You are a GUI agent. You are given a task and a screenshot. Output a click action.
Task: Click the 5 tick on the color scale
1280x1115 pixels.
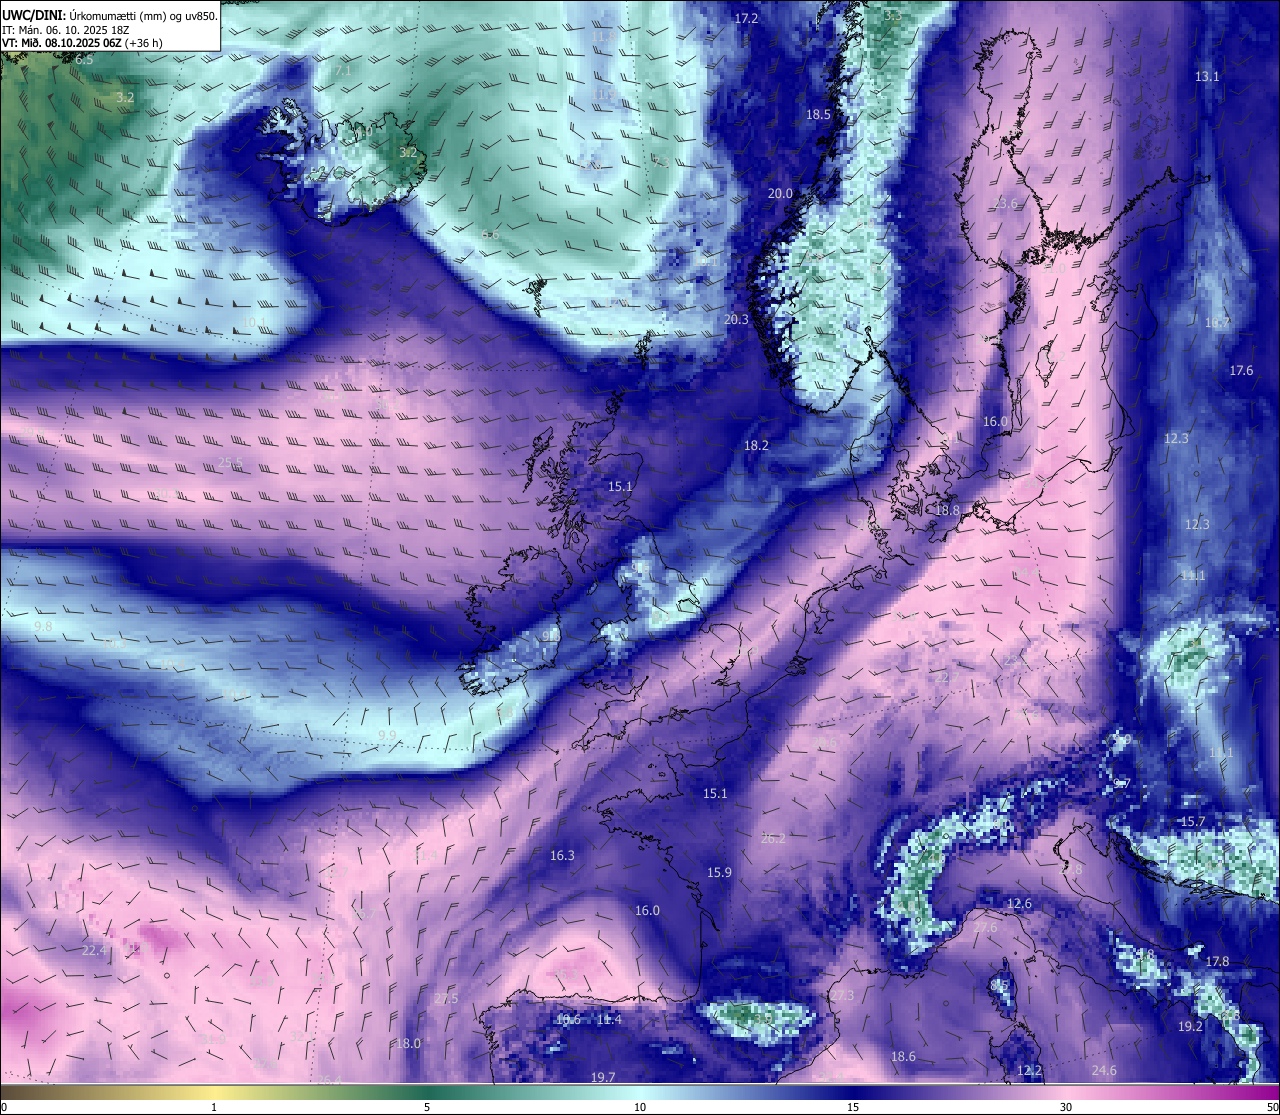(427, 1107)
